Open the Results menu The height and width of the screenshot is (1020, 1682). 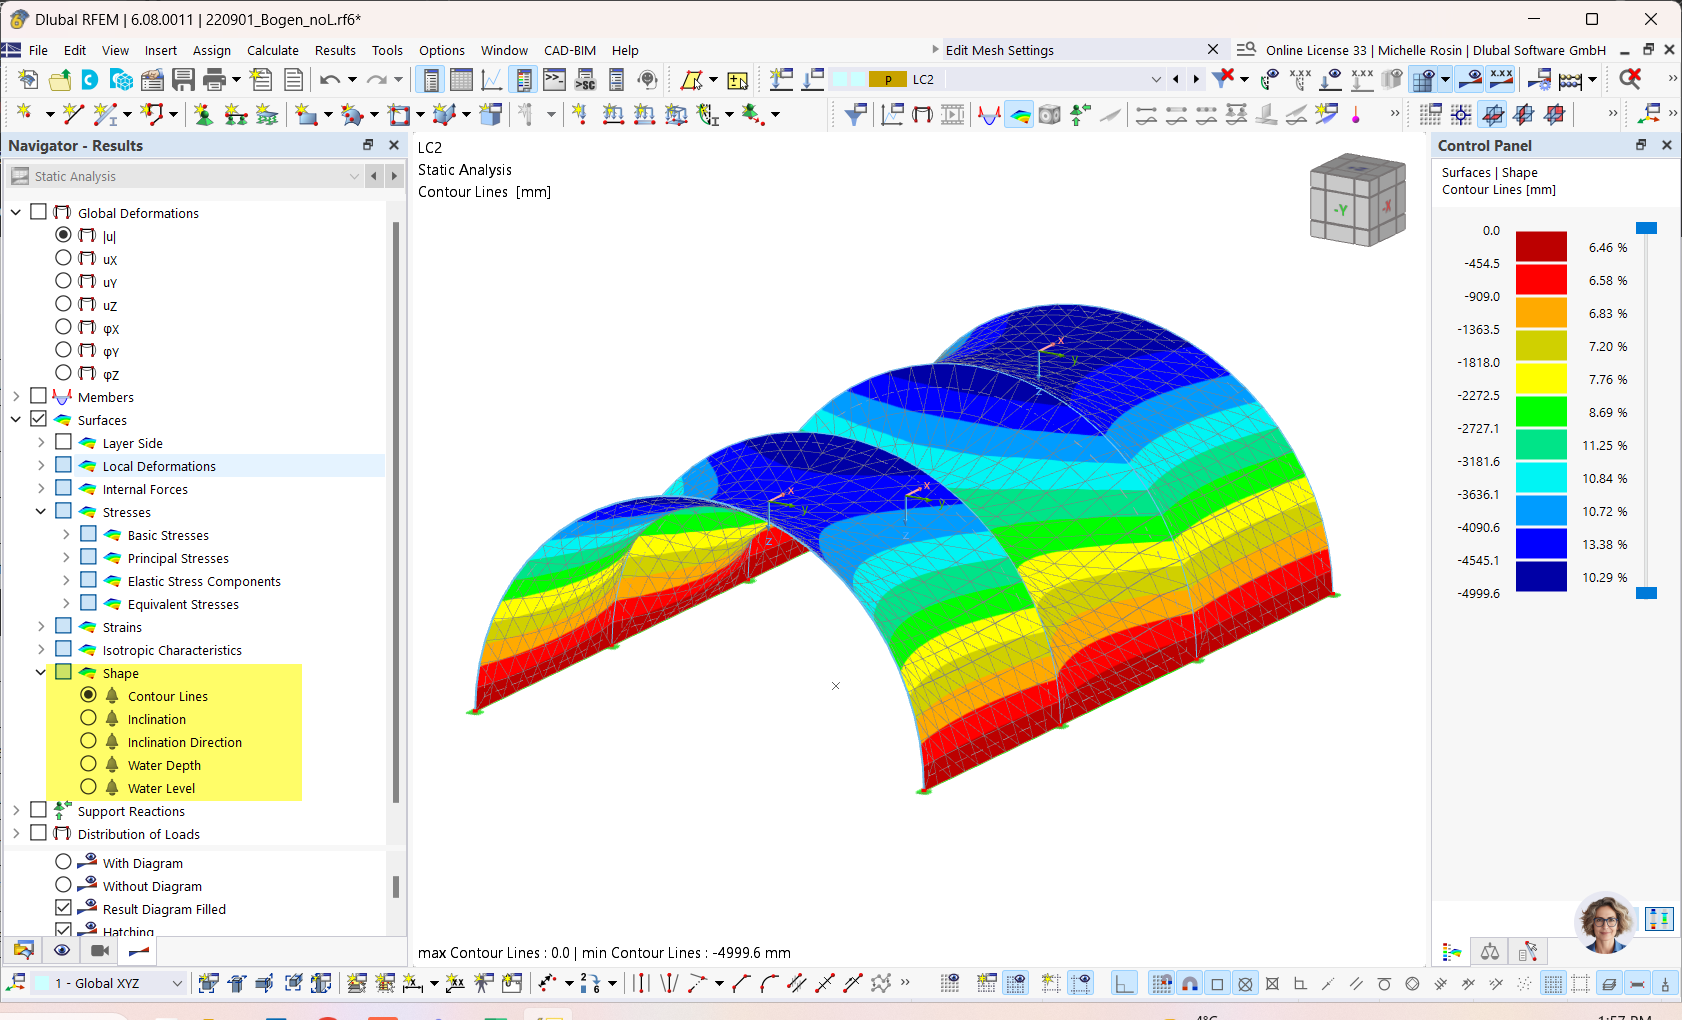[x=335, y=50]
